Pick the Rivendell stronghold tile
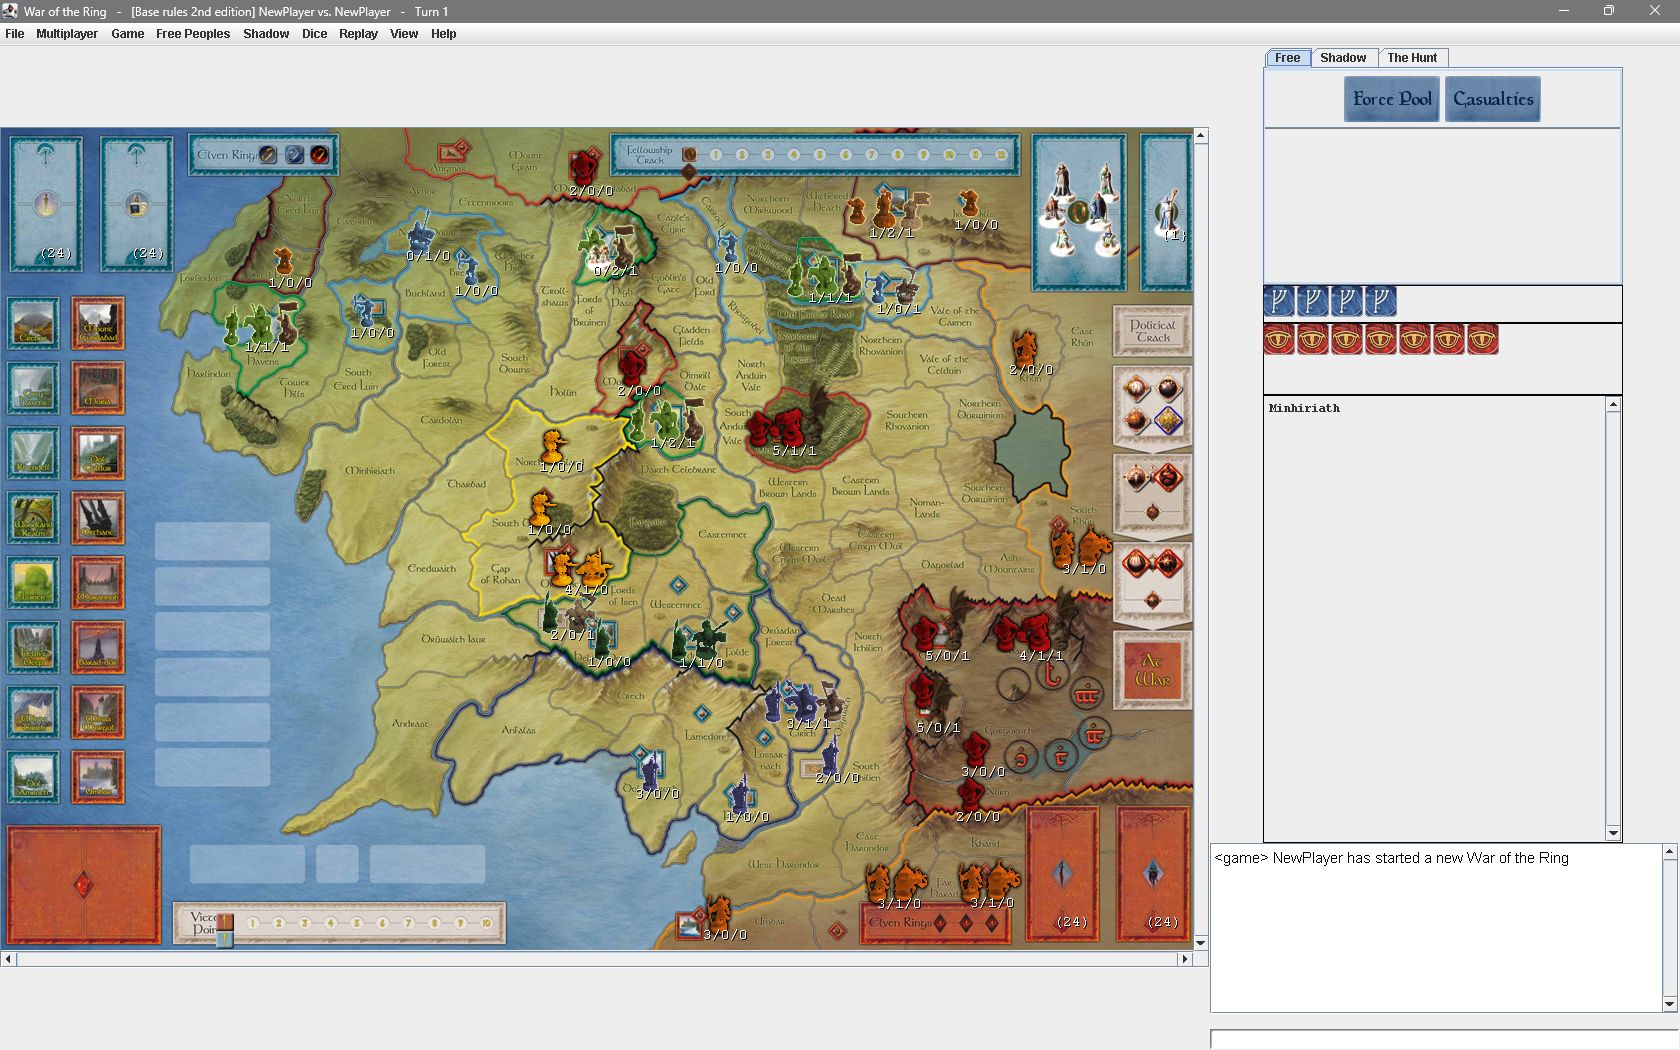This screenshot has width=1680, height=1050. point(33,452)
